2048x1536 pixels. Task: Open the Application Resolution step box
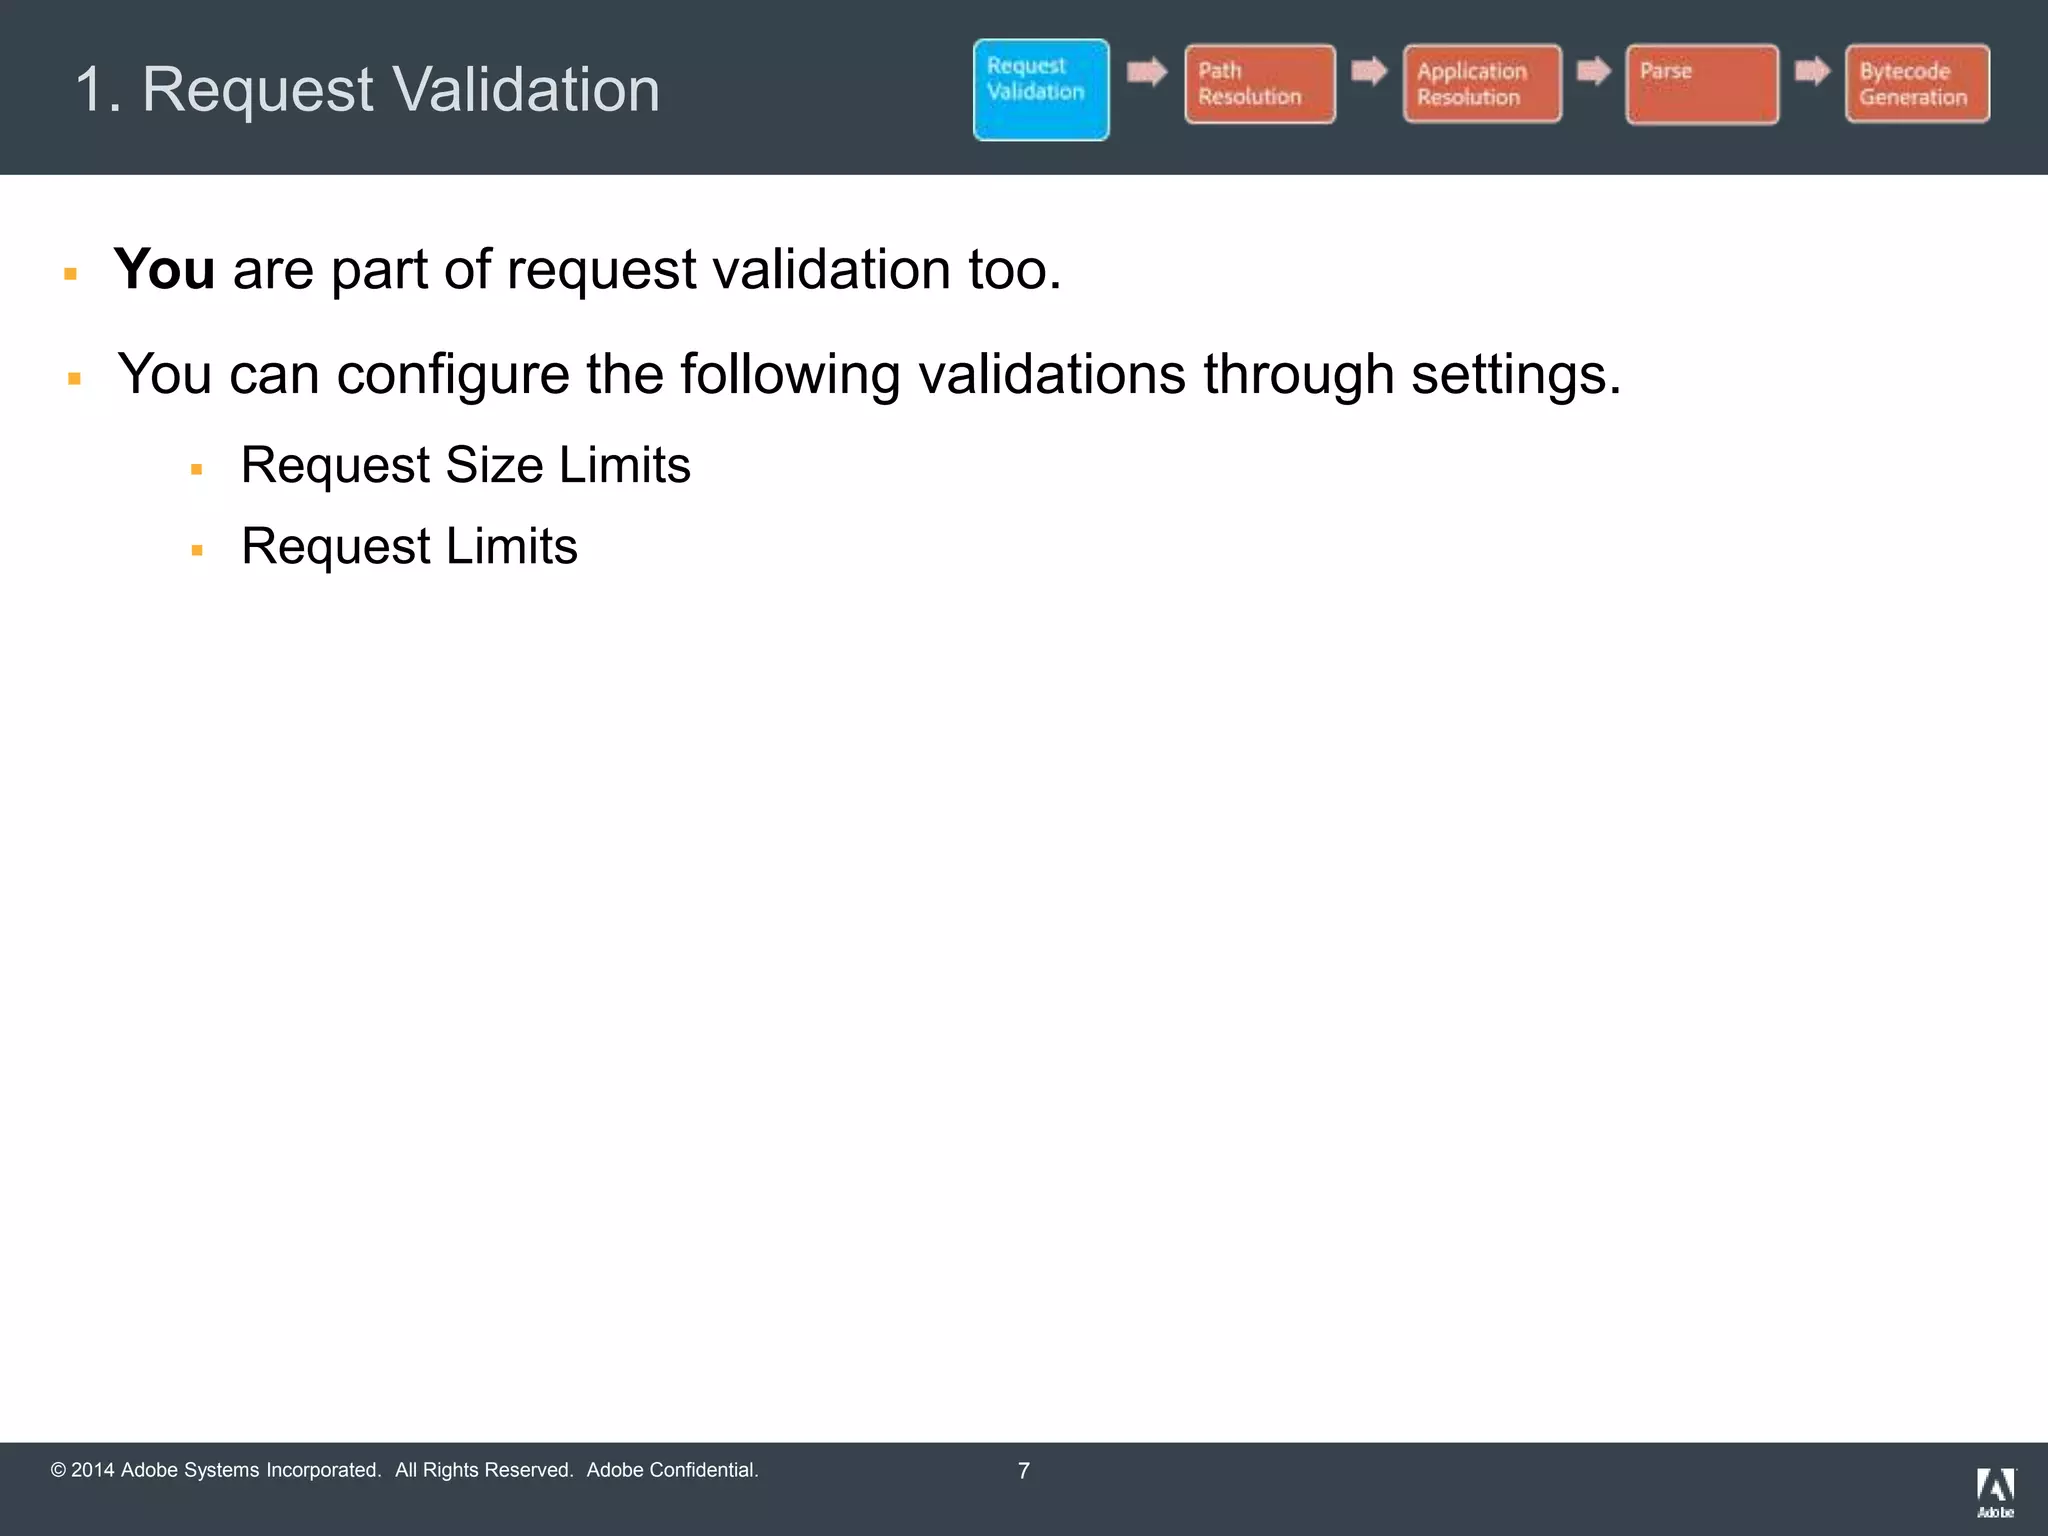1482,84
